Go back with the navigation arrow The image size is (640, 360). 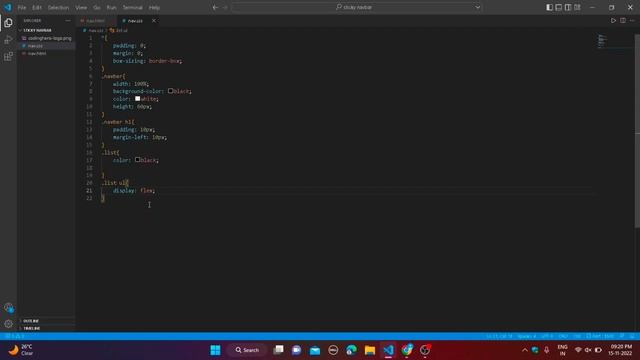coord(215,7)
